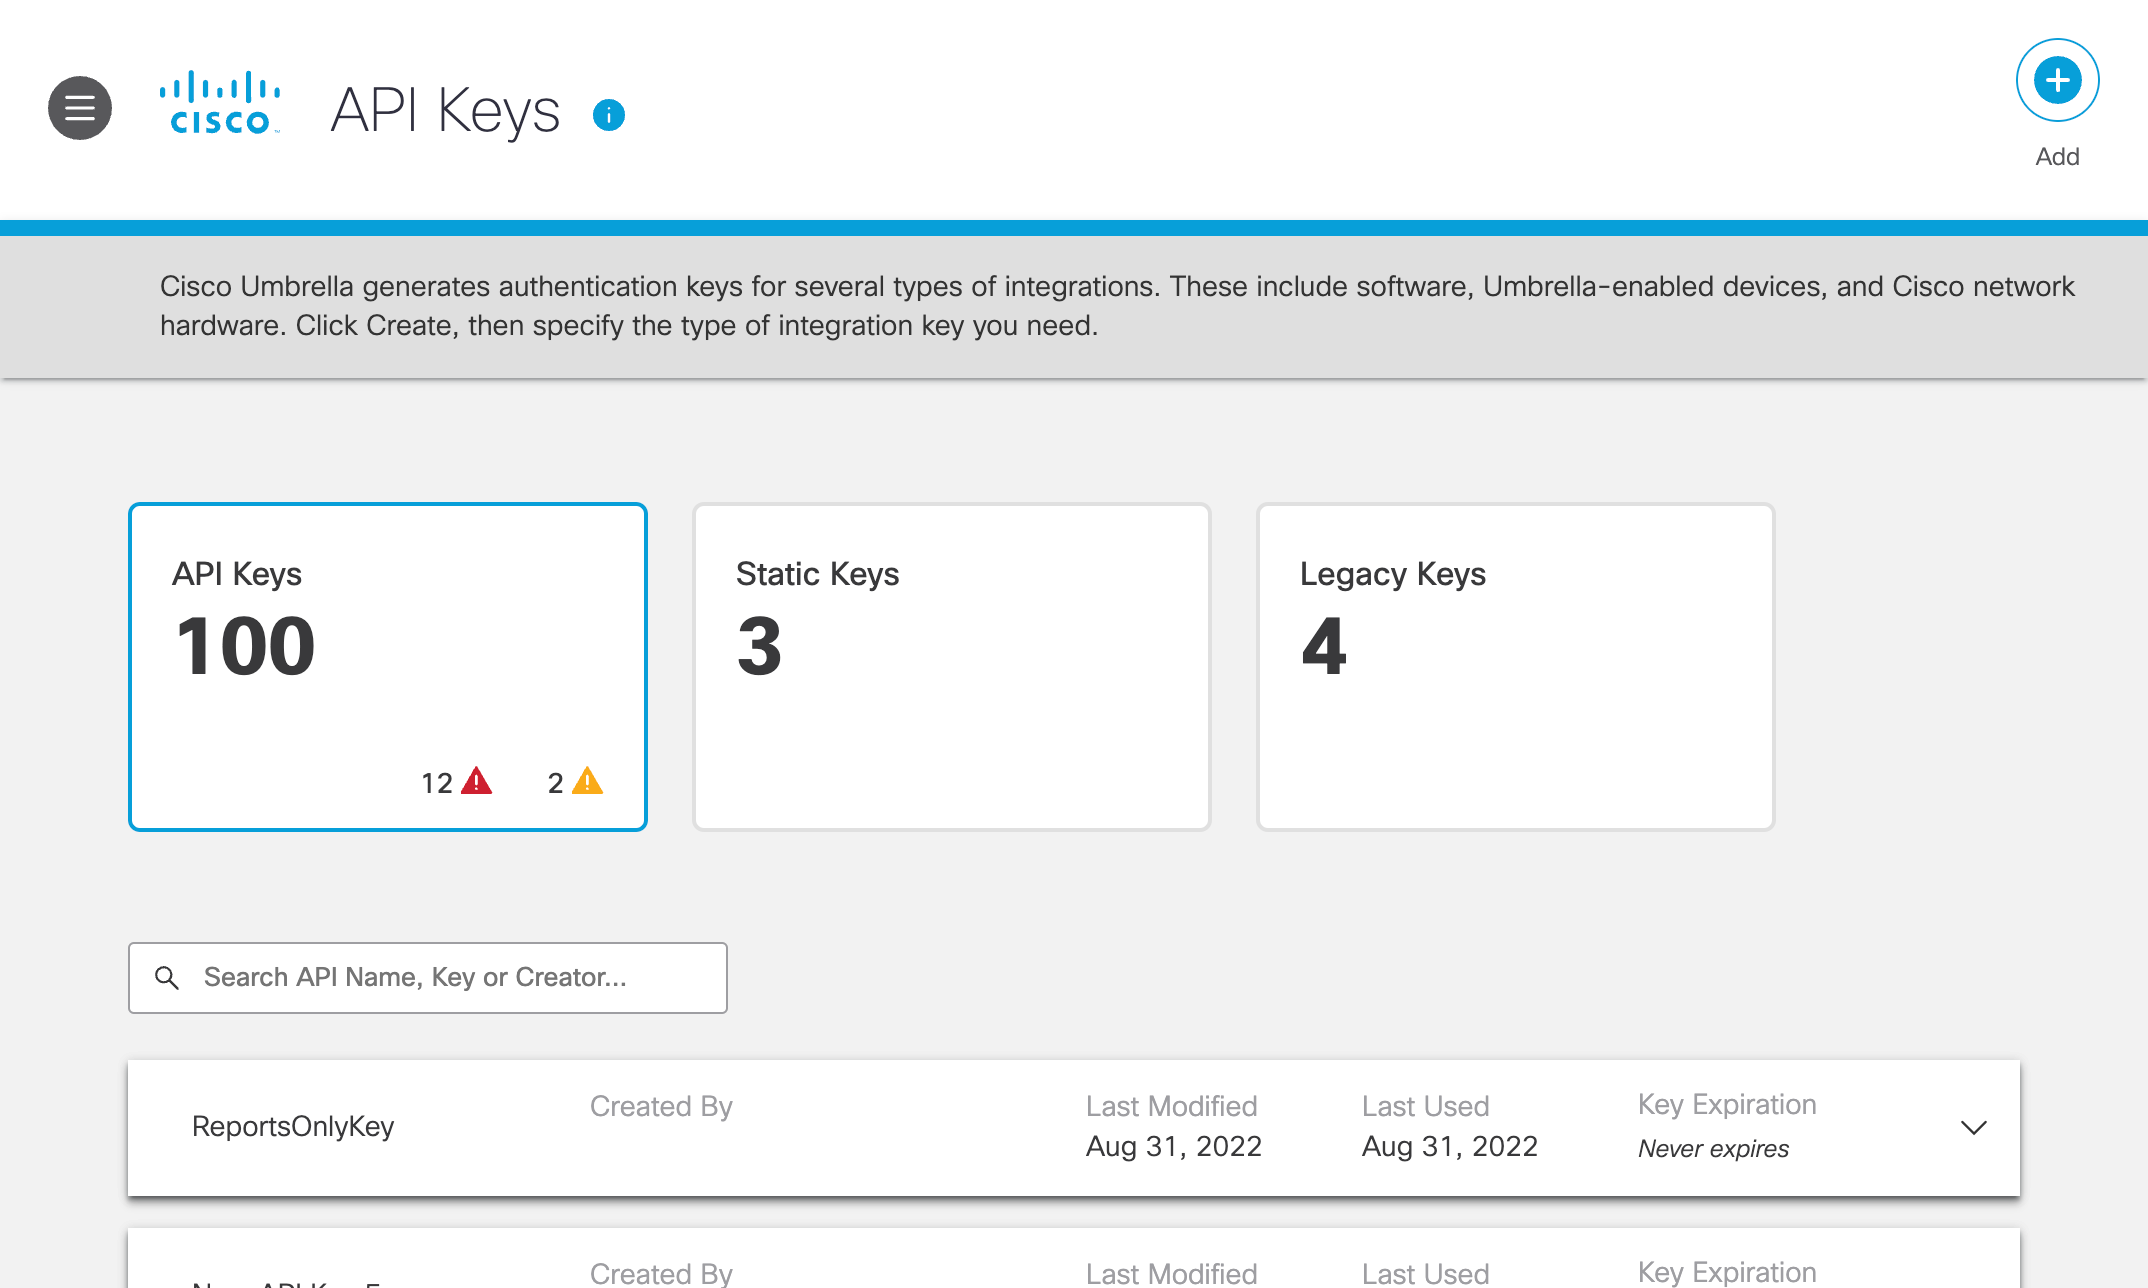
Task: Click the blue info icon beside API Keys
Action: (608, 115)
